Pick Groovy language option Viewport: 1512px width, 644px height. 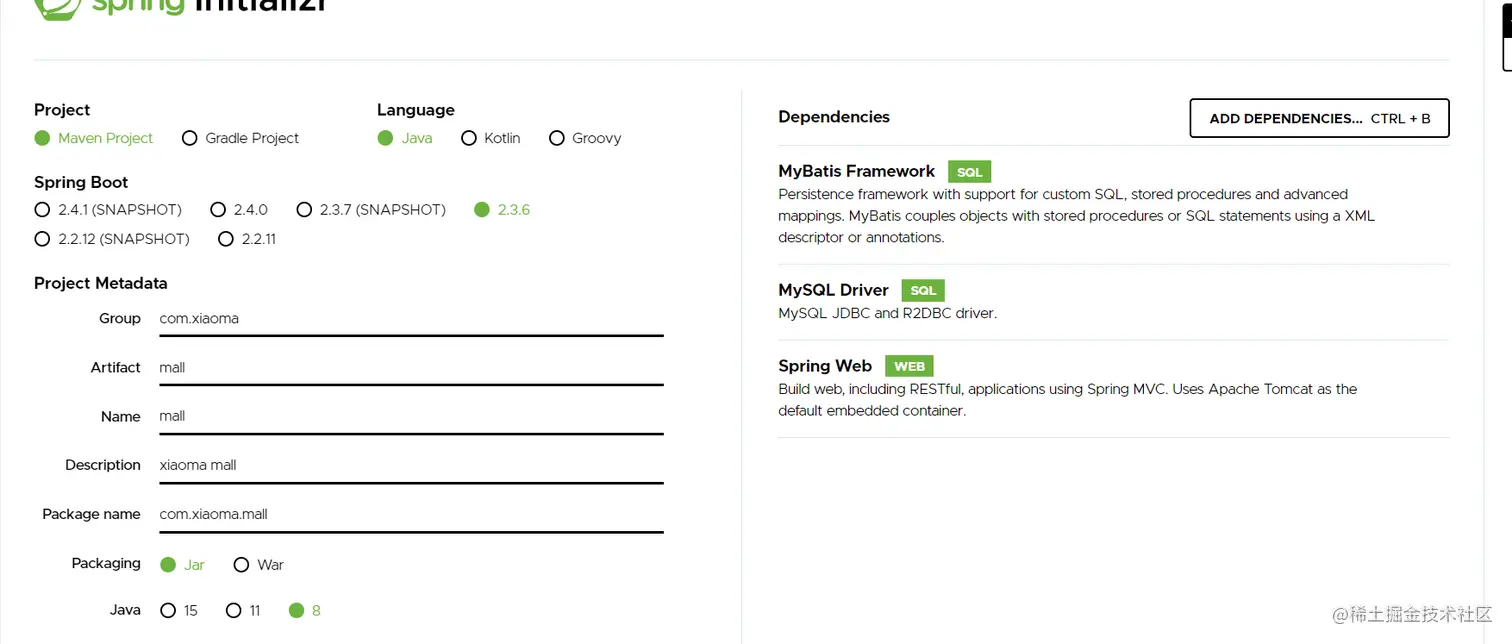557,138
